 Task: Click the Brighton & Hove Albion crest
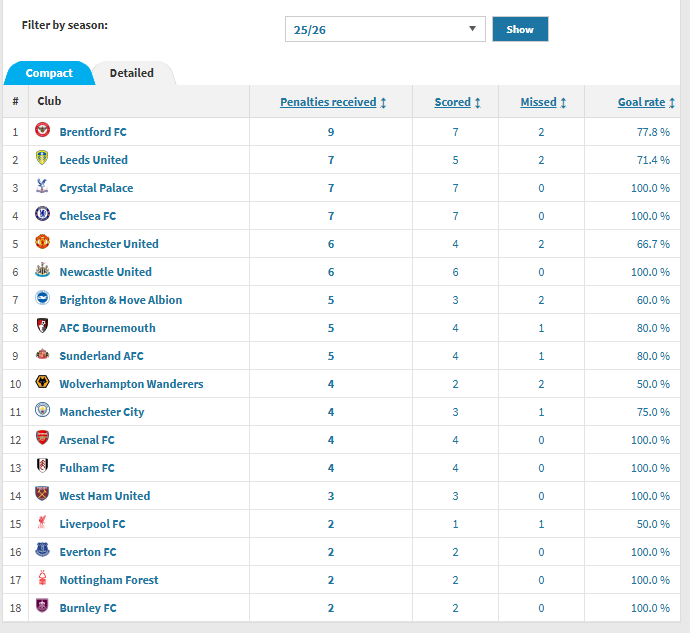(42, 298)
